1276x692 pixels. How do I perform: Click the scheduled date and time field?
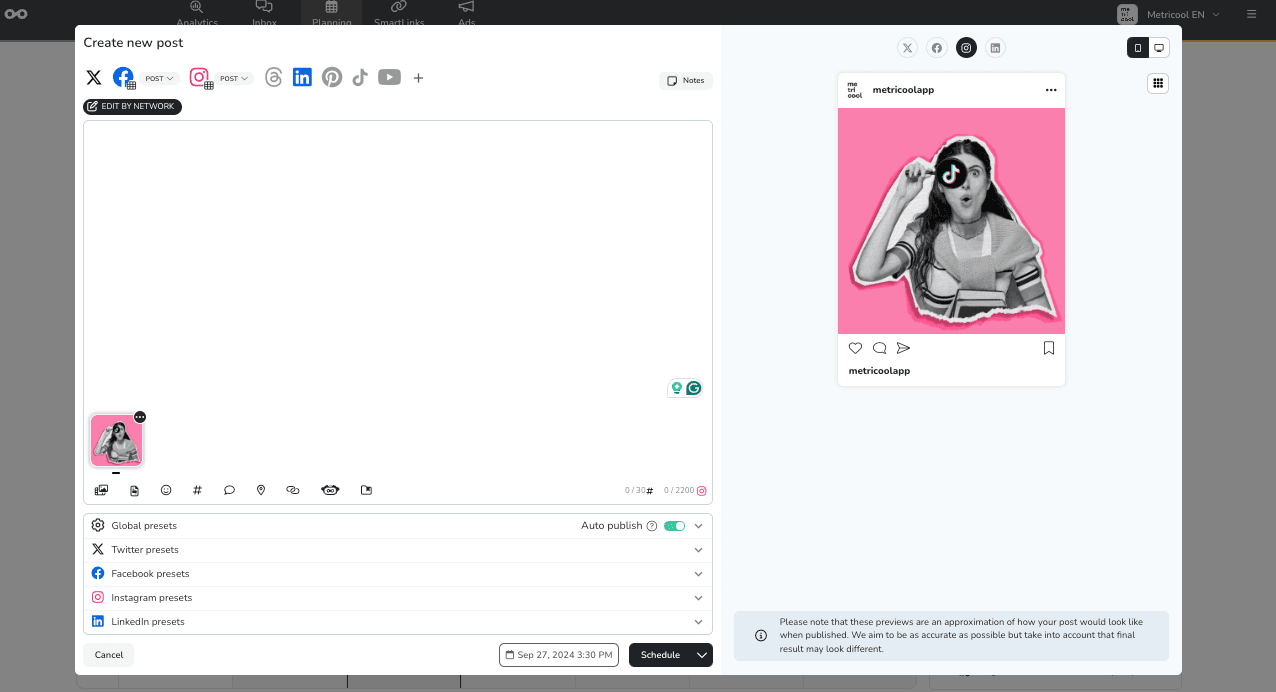558,655
